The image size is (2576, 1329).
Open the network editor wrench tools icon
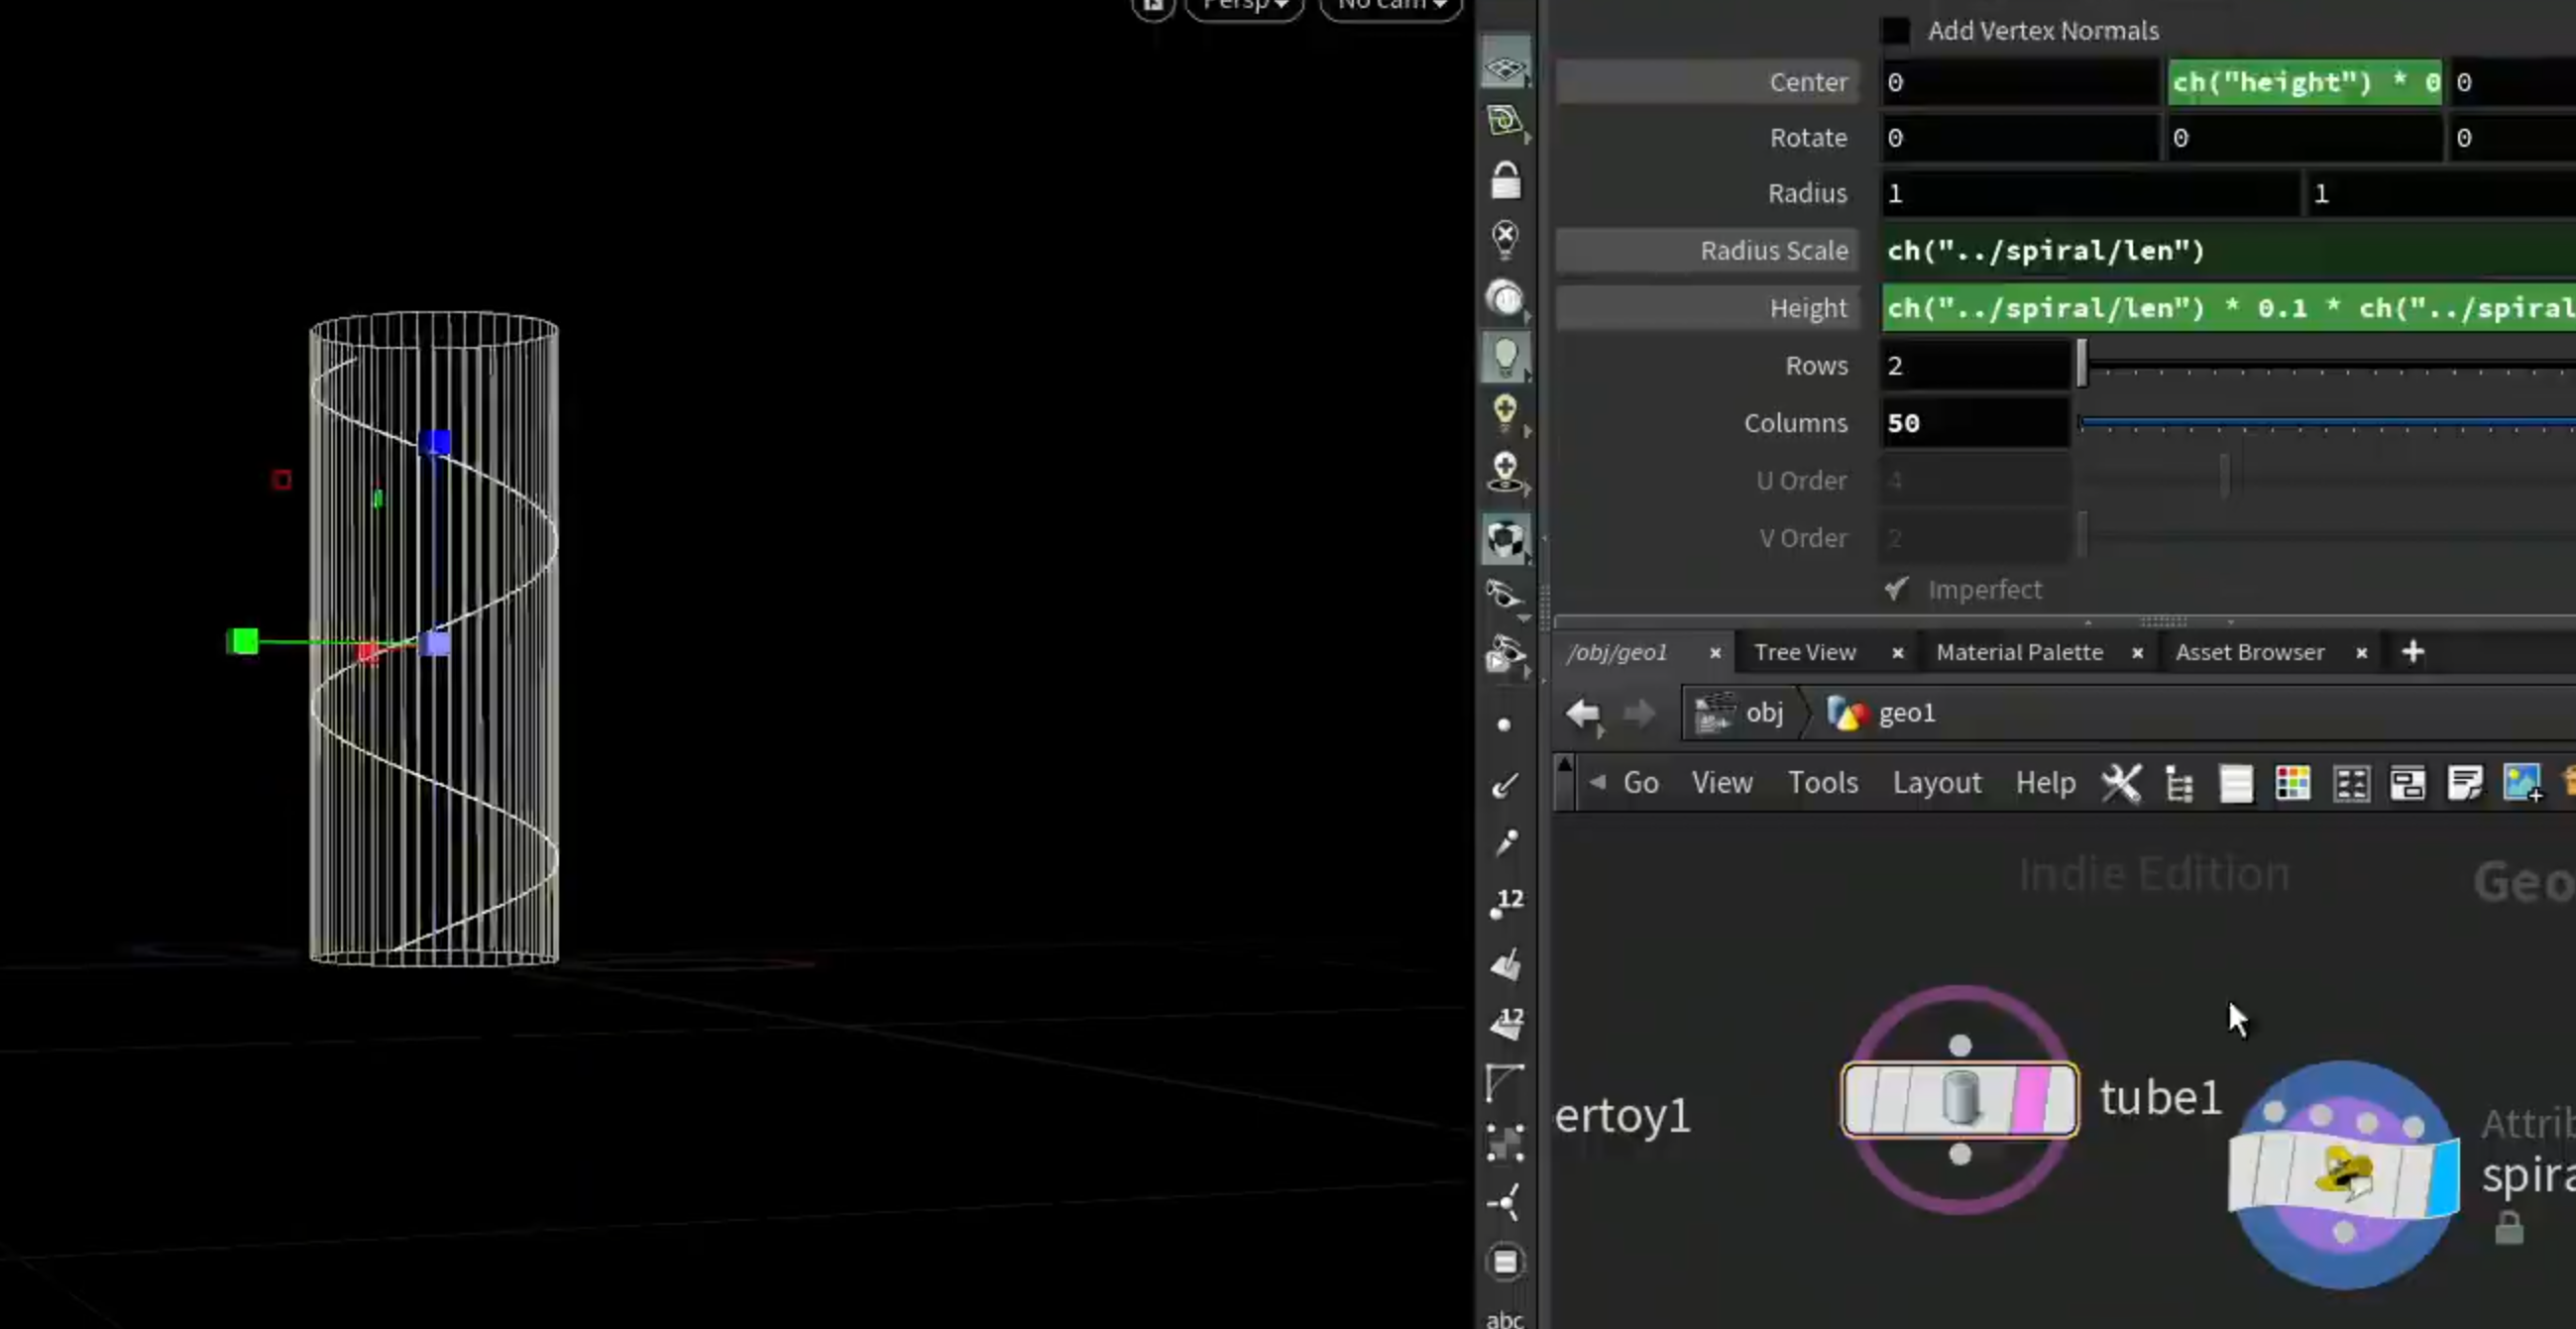pos(2120,783)
